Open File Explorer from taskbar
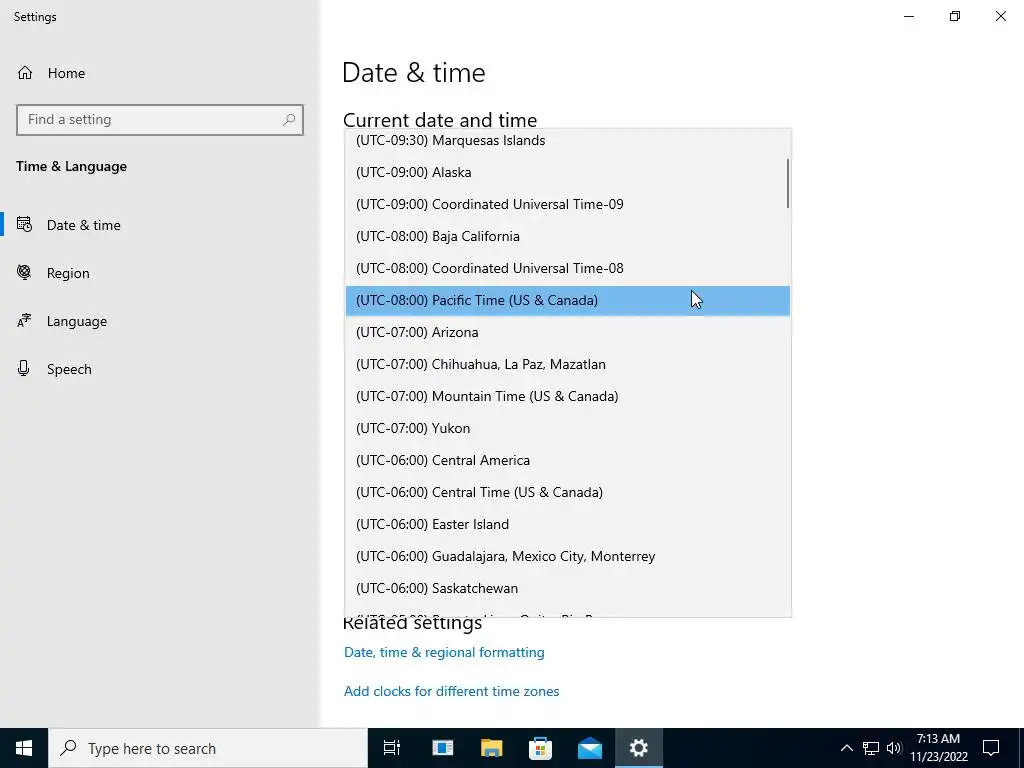The width and height of the screenshot is (1024, 768). (491, 748)
